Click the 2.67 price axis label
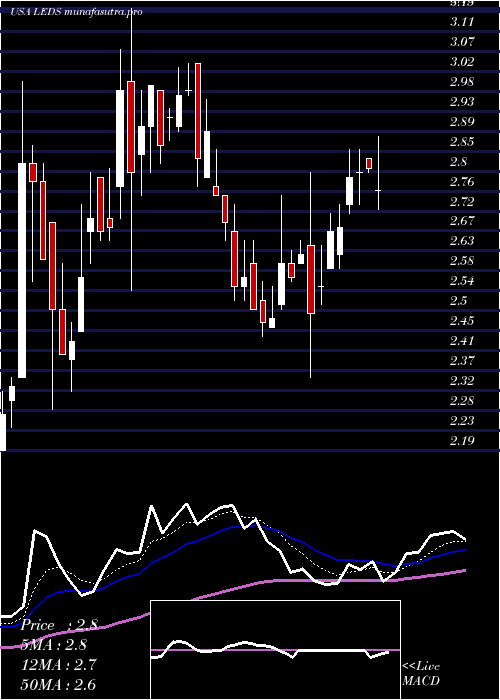 tap(462, 221)
